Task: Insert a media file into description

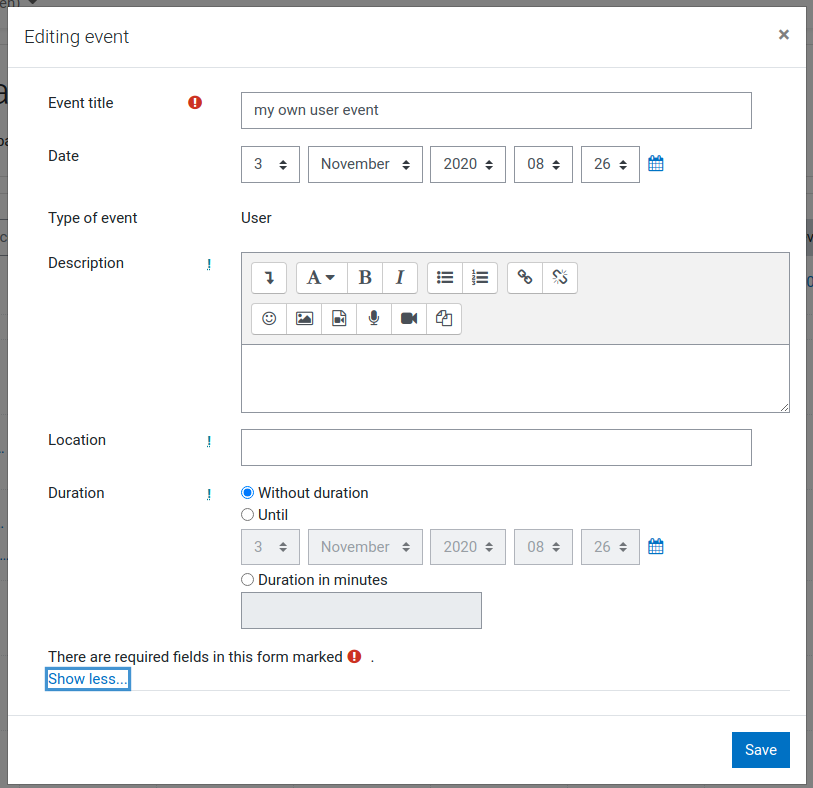Action: [339, 318]
